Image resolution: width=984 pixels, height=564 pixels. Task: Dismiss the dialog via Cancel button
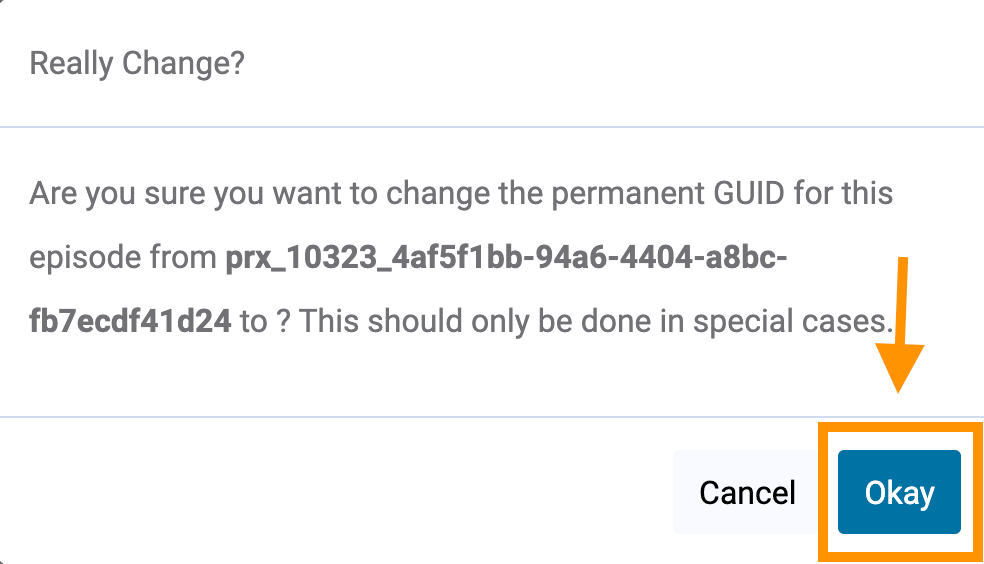pyautogui.click(x=747, y=492)
